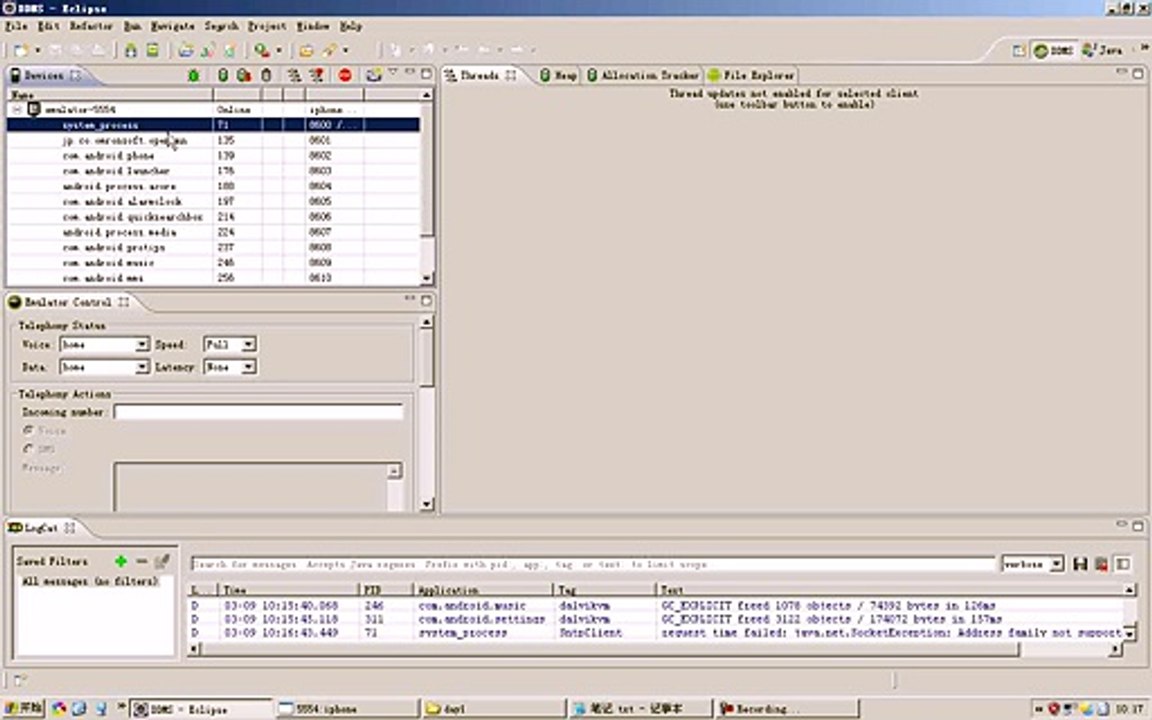
Task: Select the system_process row
Action: pyautogui.click(x=213, y=125)
